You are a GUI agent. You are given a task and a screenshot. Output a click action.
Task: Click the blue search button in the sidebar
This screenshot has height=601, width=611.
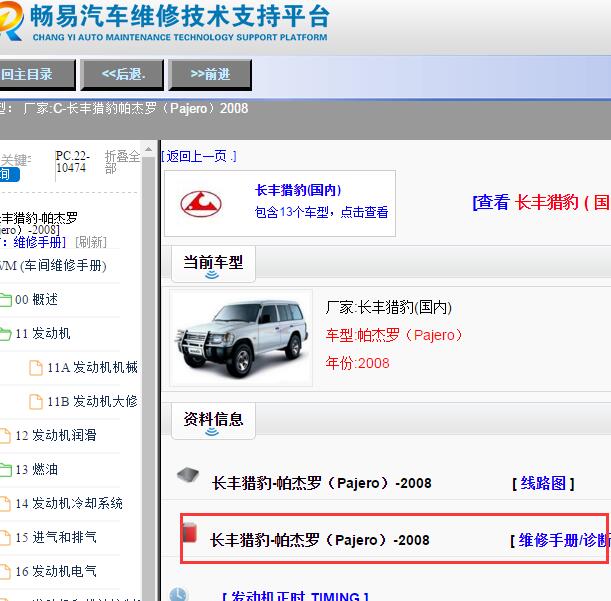[9, 174]
